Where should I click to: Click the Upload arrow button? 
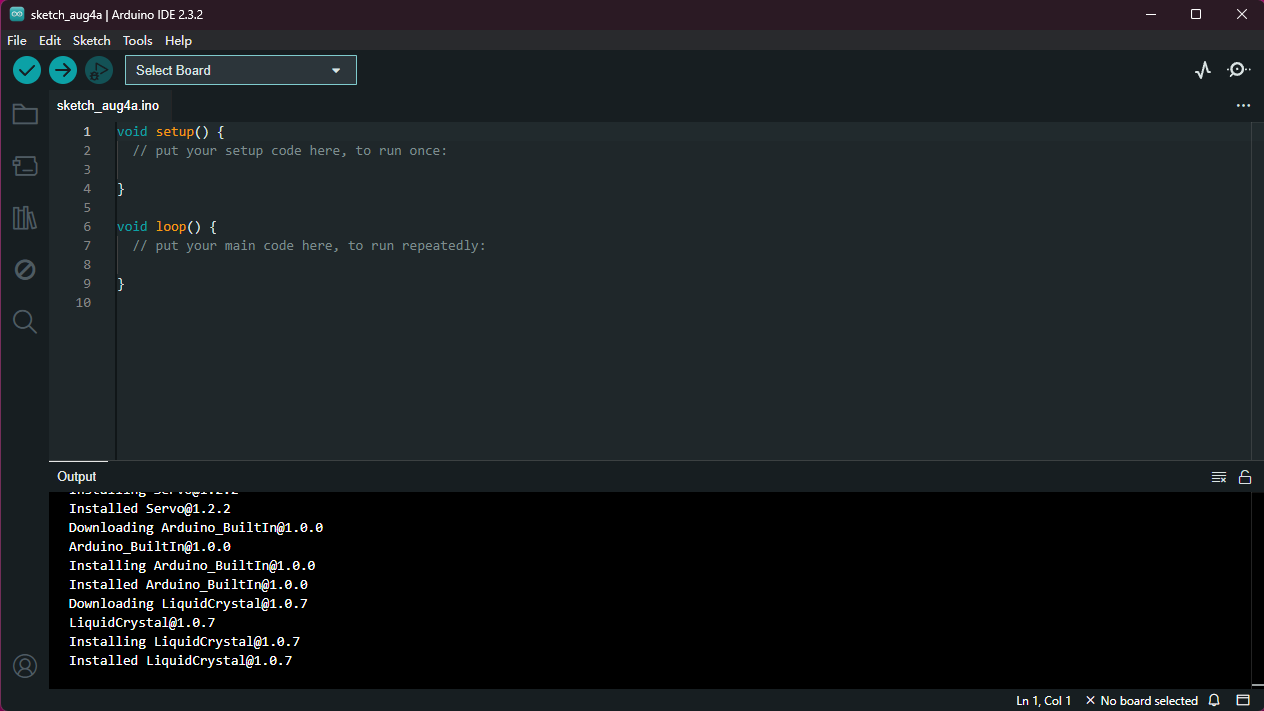(x=63, y=70)
